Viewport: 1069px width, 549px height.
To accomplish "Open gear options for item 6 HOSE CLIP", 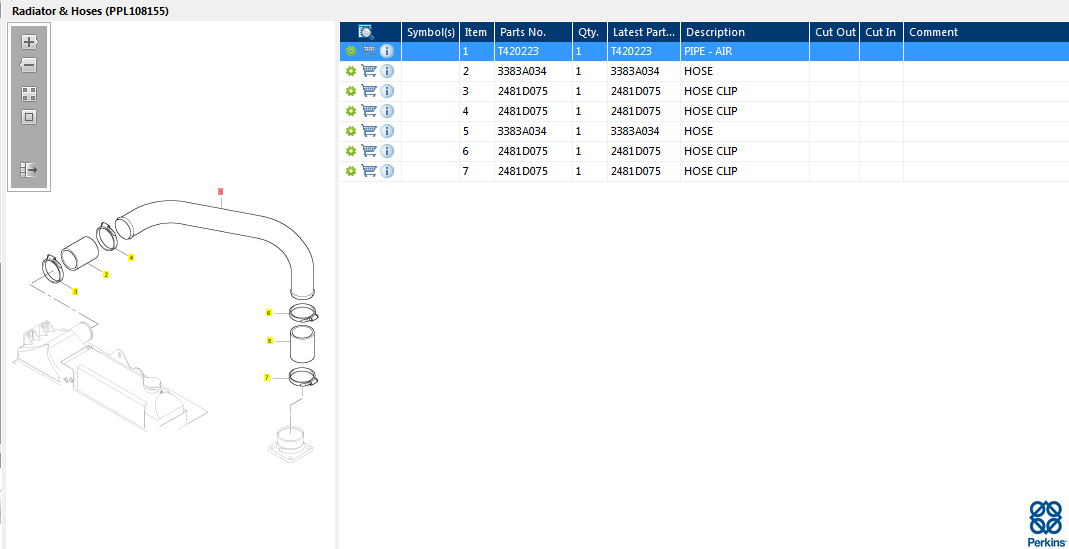I will [350, 151].
